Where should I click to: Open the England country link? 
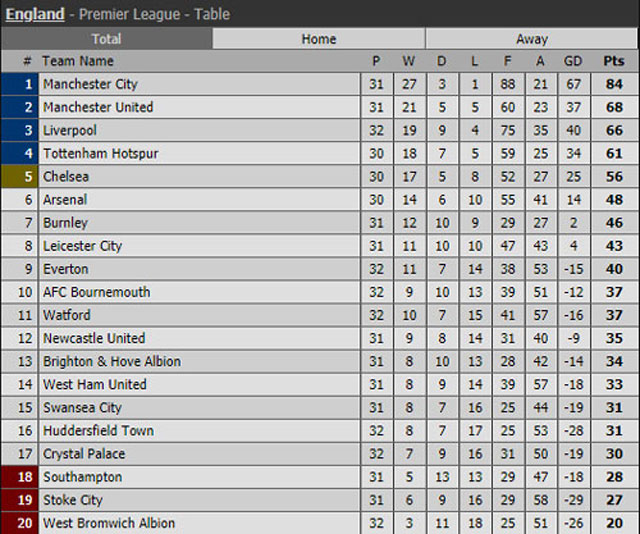click(x=35, y=14)
